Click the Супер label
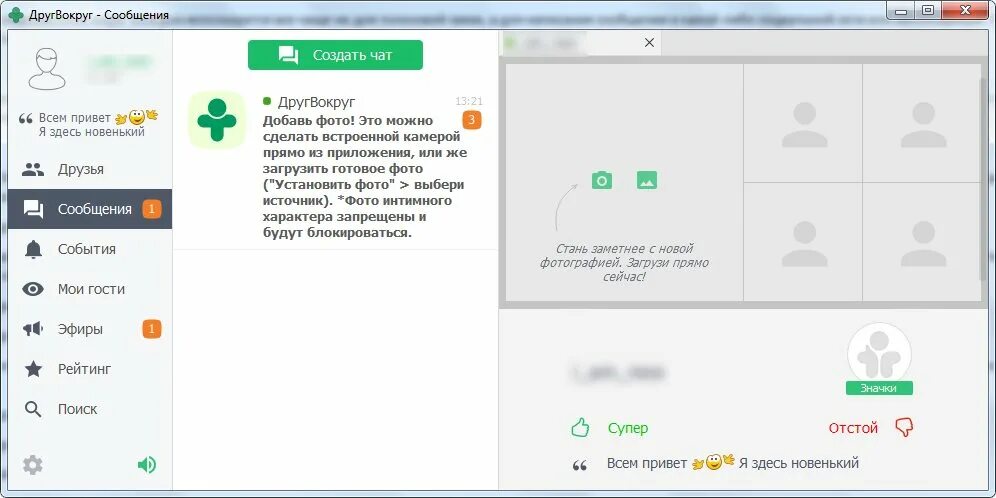This screenshot has height=498, width=996. point(628,428)
